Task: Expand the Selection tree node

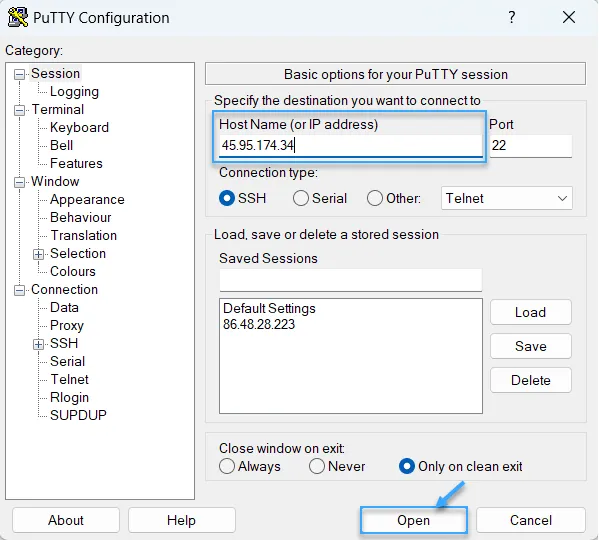Action: click(38, 254)
